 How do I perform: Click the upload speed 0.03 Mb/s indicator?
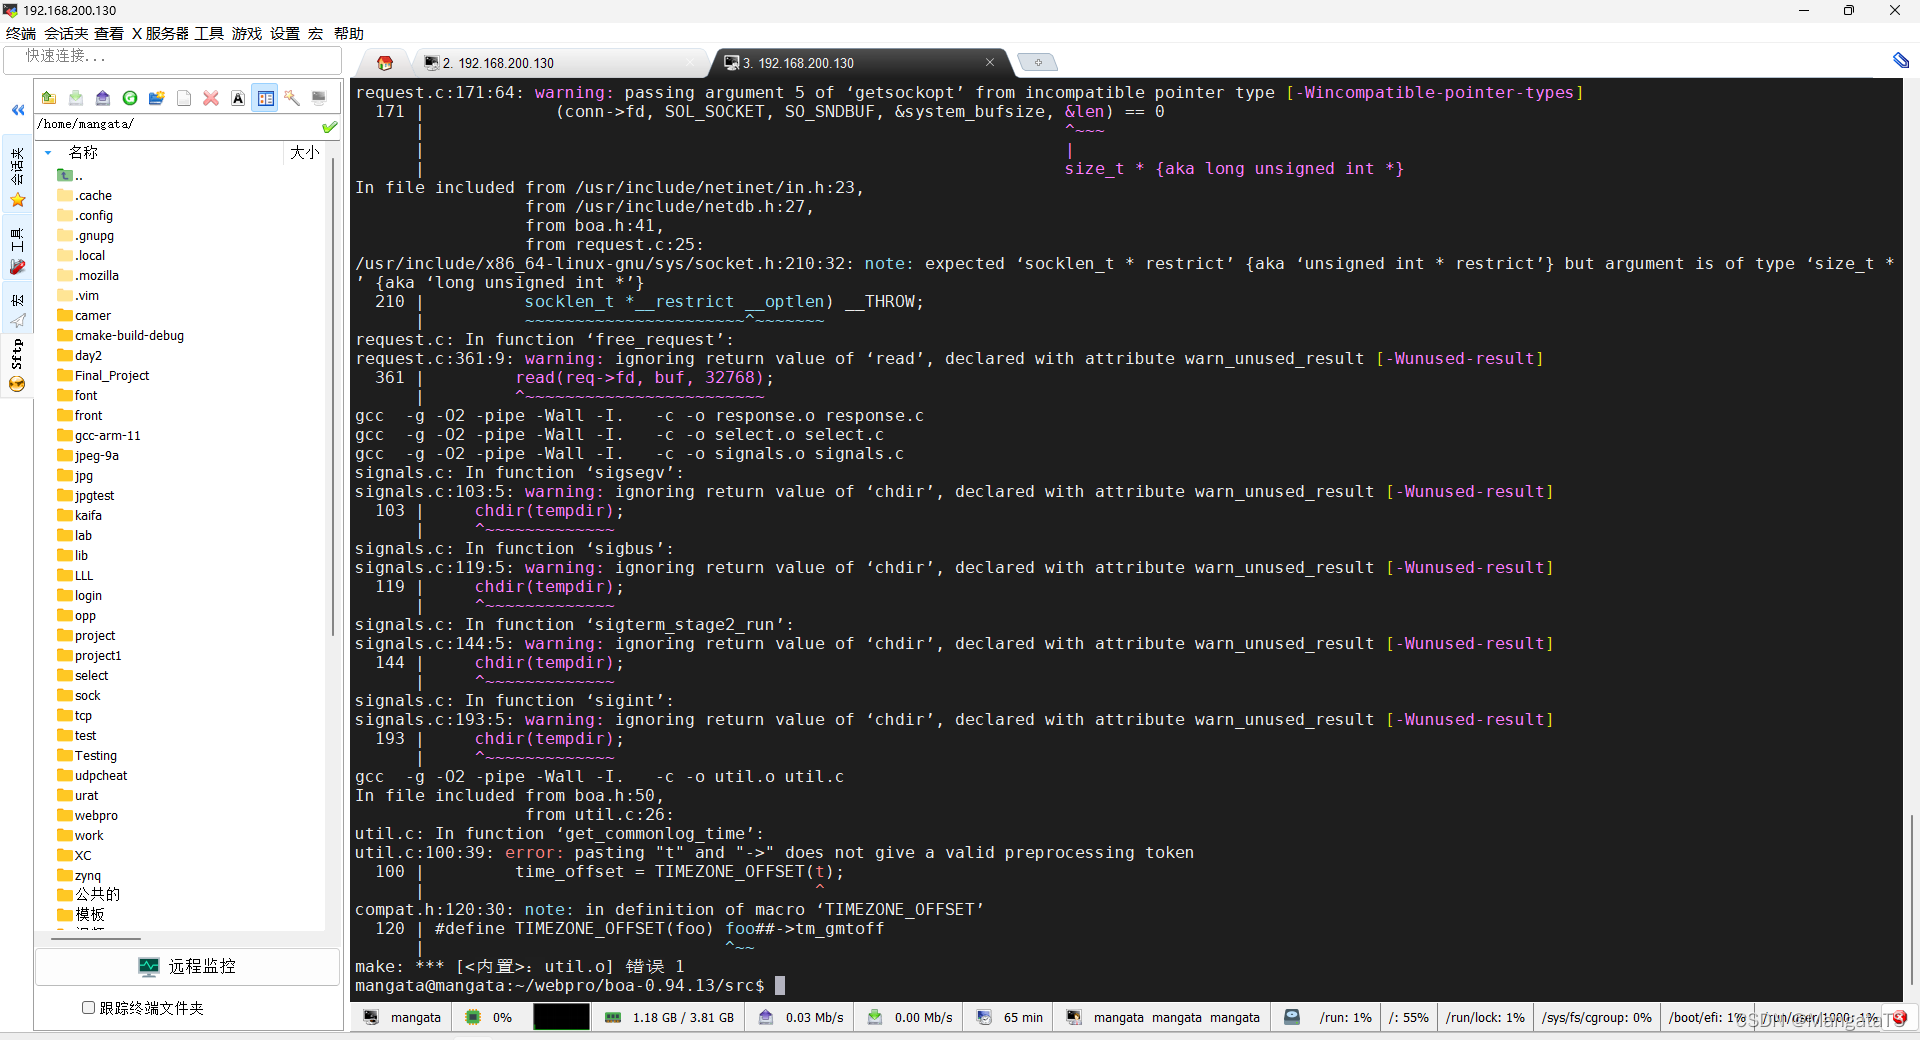point(801,1018)
